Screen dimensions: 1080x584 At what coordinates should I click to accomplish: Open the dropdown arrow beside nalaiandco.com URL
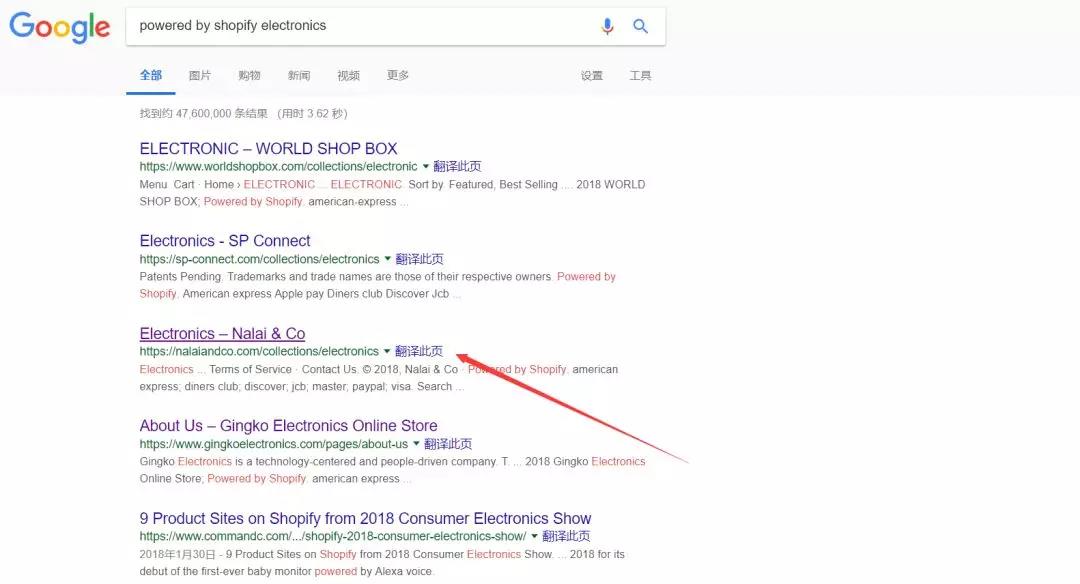(387, 351)
